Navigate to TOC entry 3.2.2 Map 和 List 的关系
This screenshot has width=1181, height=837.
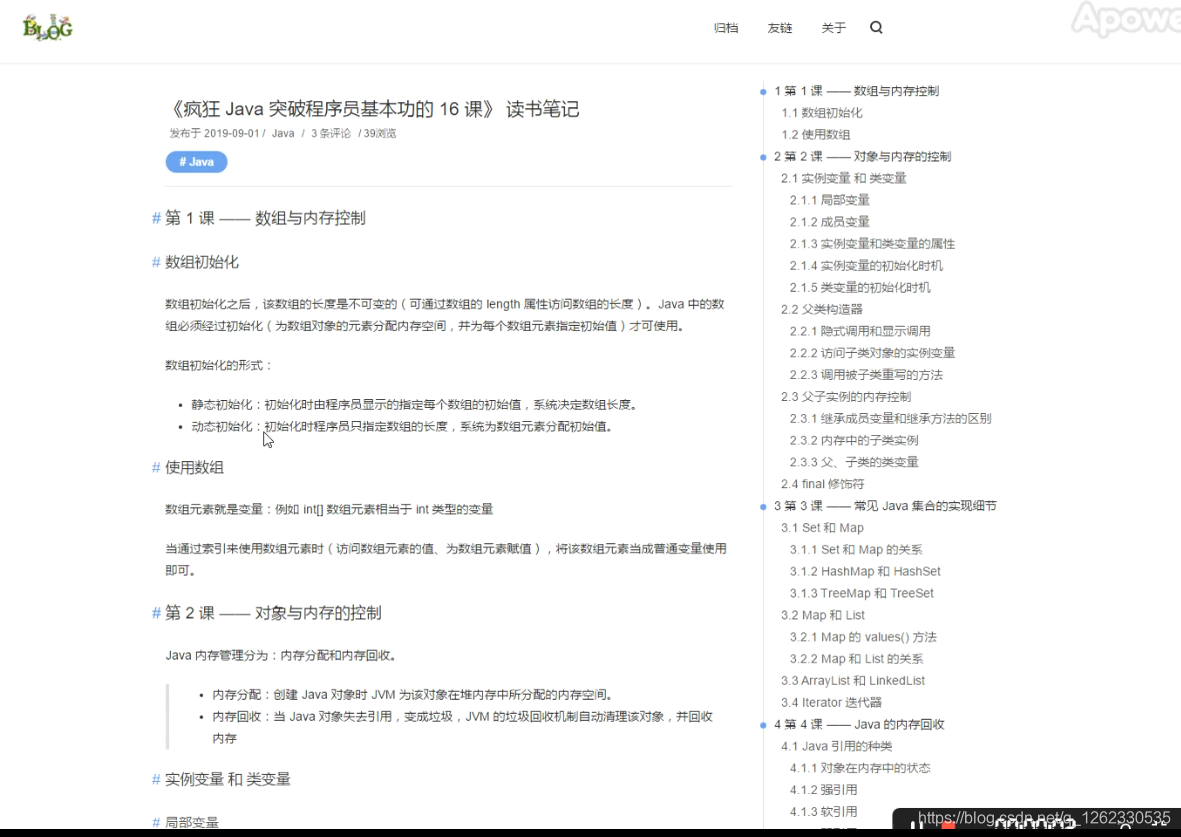click(x=856, y=659)
